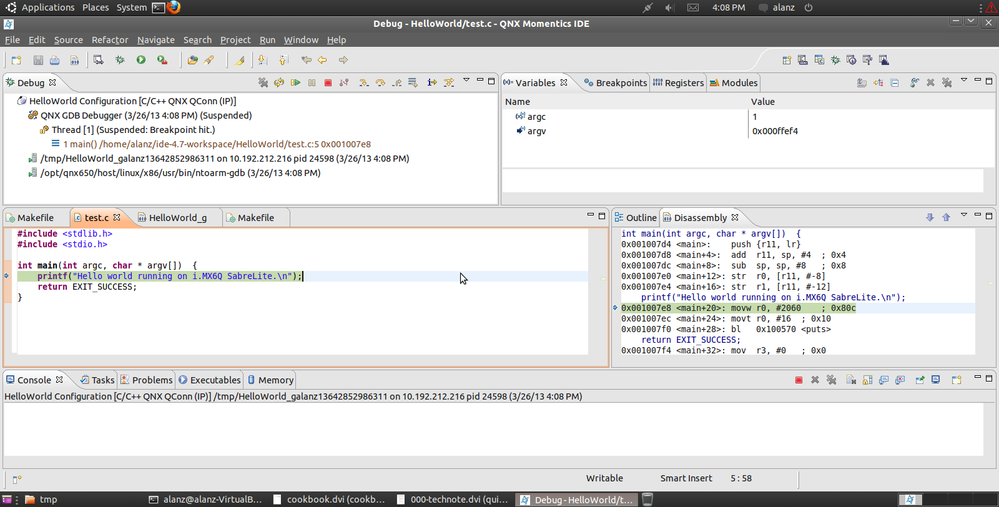The width and height of the screenshot is (999, 507).
Task: Terminate via Console red square
Action: pos(798,380)
